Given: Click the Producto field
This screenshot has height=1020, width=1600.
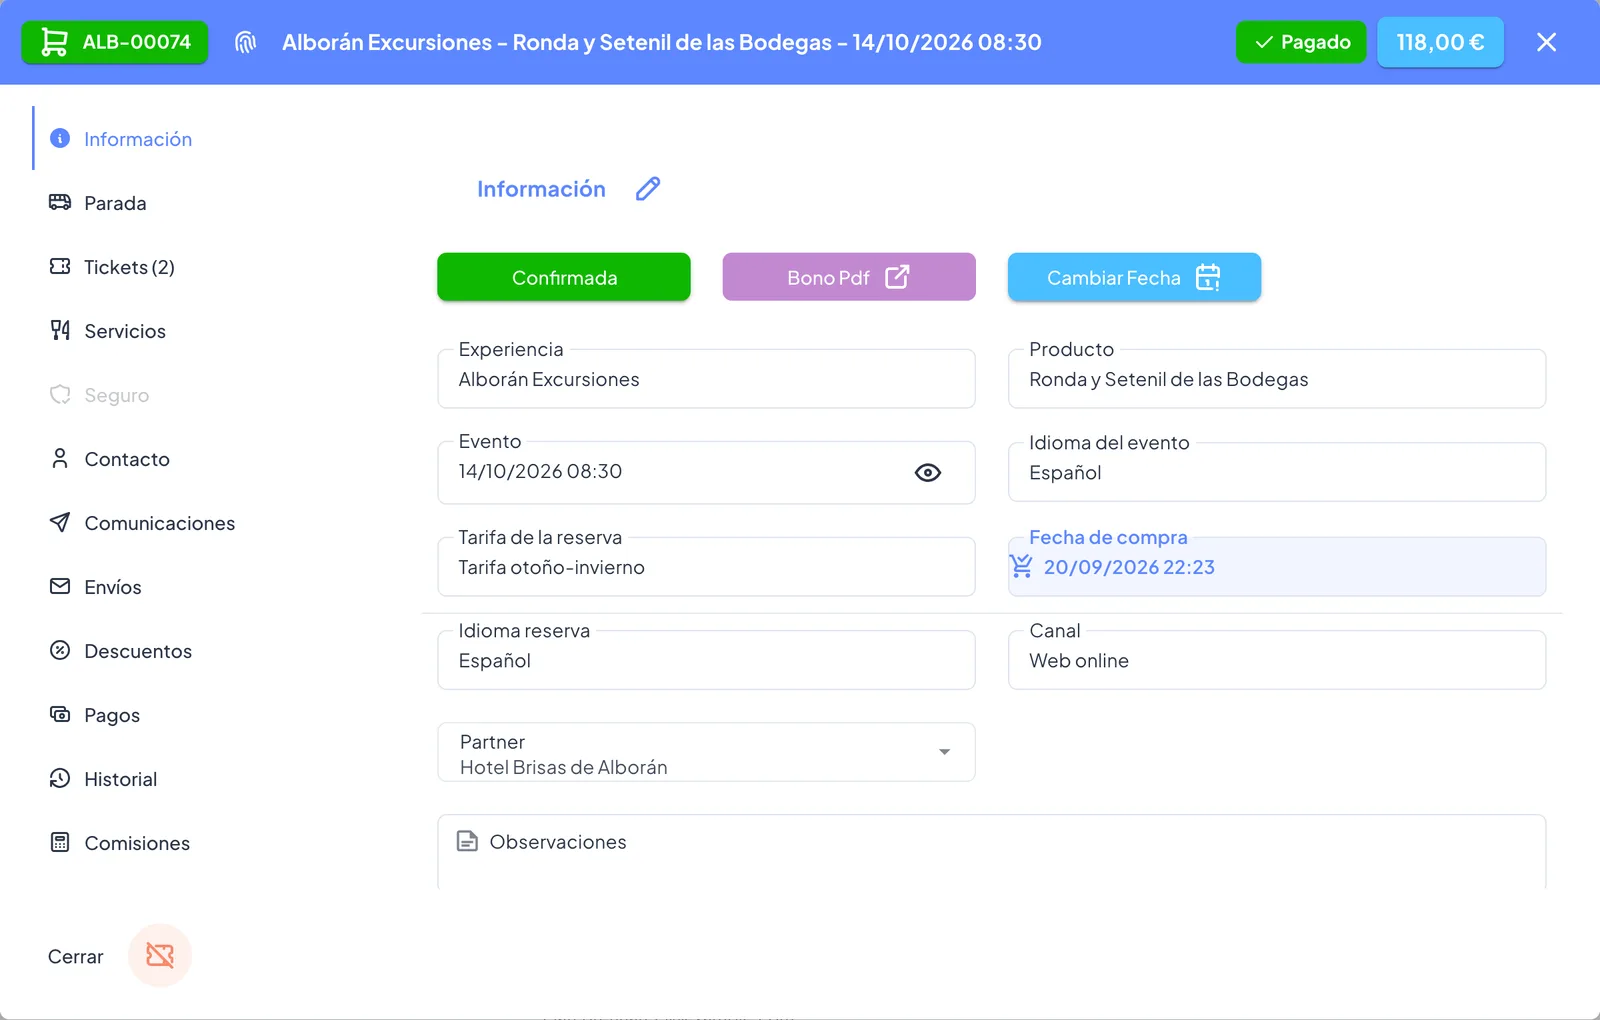Looking at the screenshot, I should coord(1277,378).
